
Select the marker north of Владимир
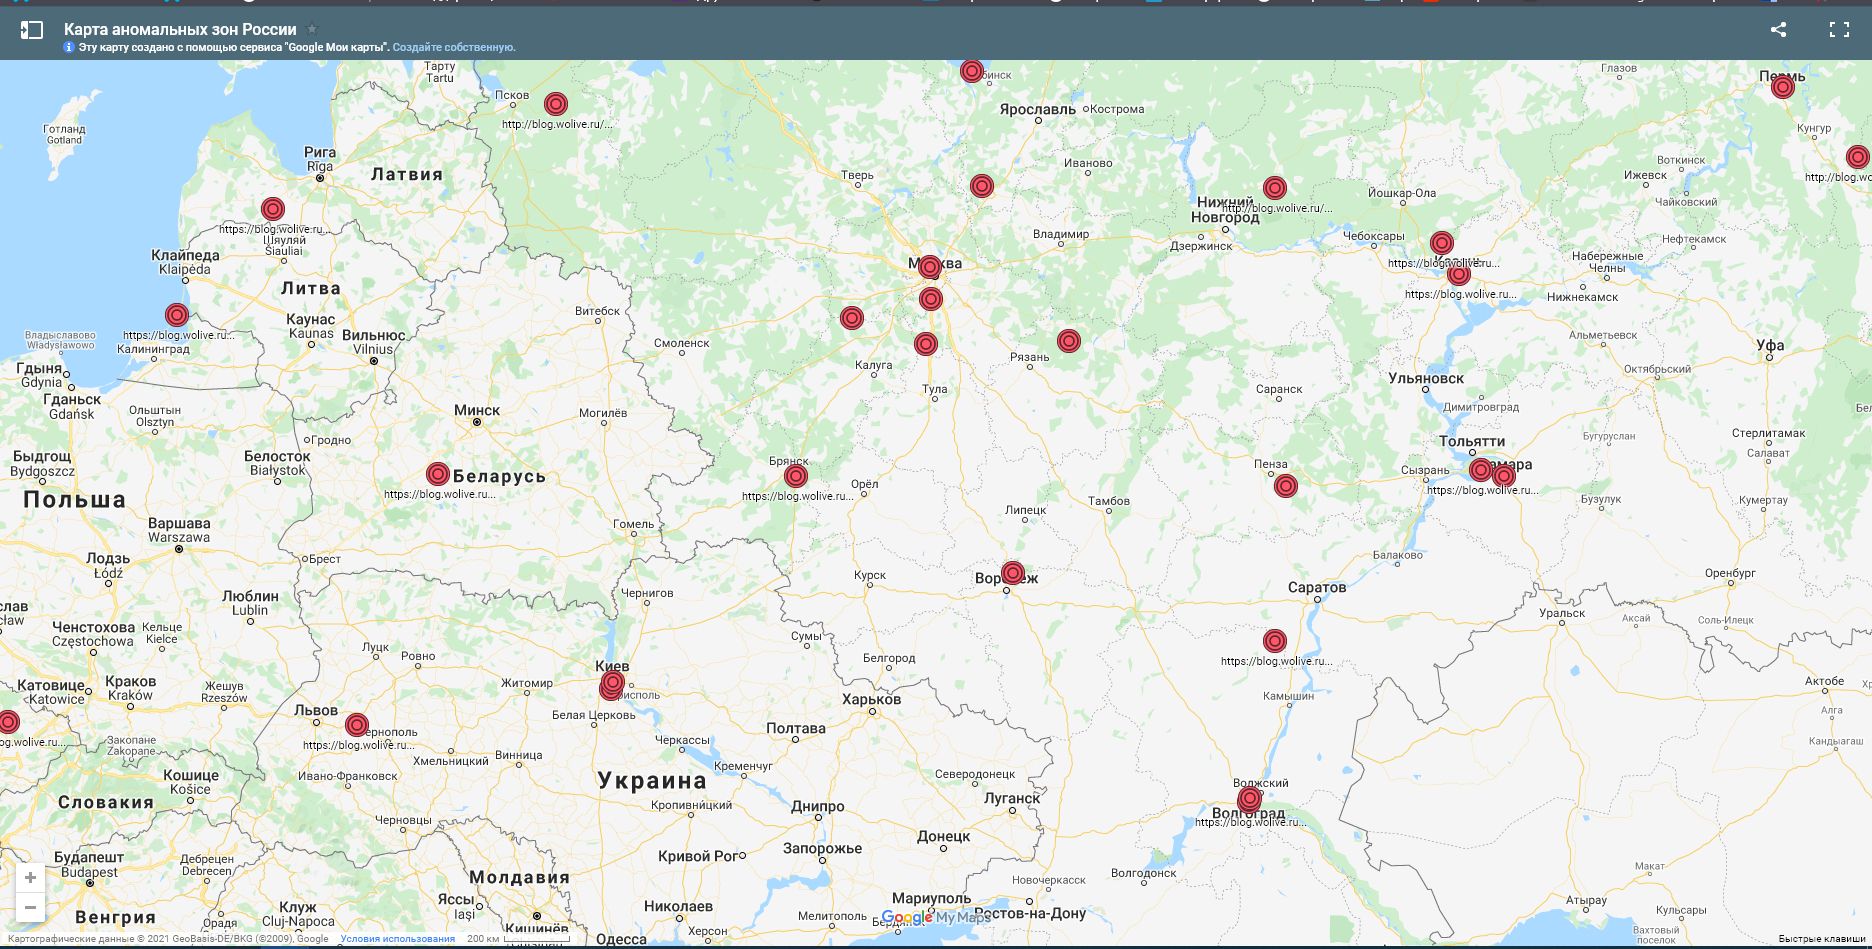coord(982,186)
